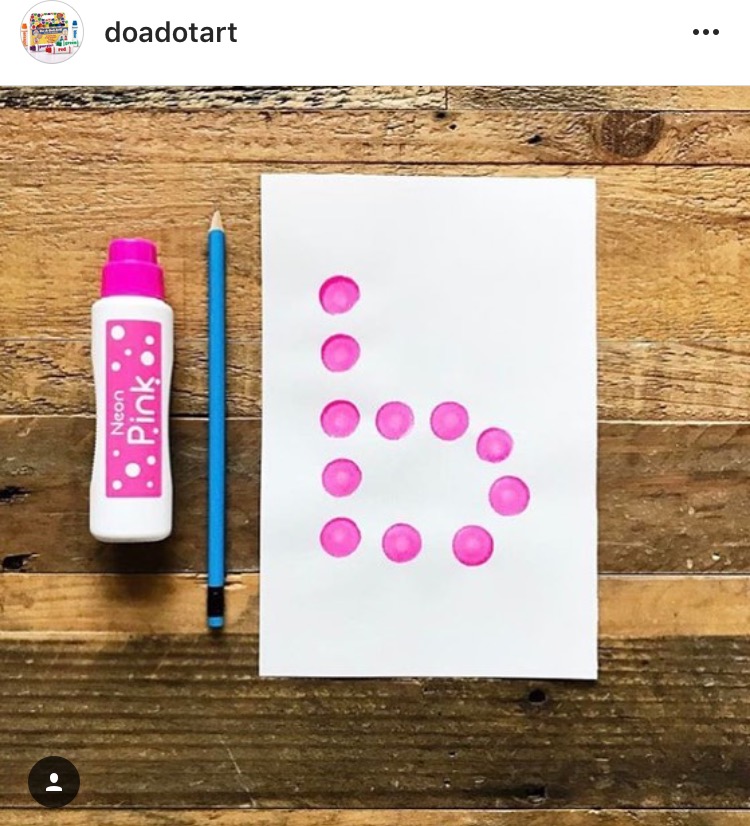
Task: Select the second pink dot from the top
Action: [340, 352]
